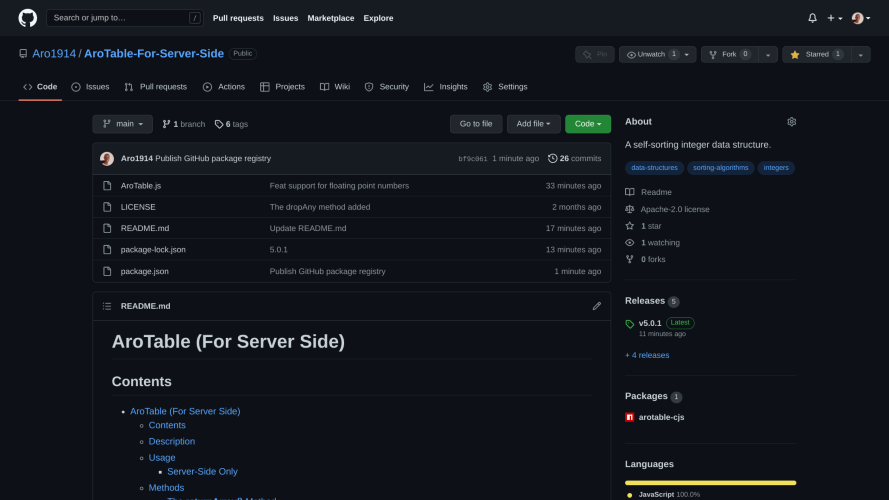The height and width of the screenshot is (500, 889).
Task: Expand the Starred lists dropdown arrow
Action: pyautogui.click(x=861, y=54)
